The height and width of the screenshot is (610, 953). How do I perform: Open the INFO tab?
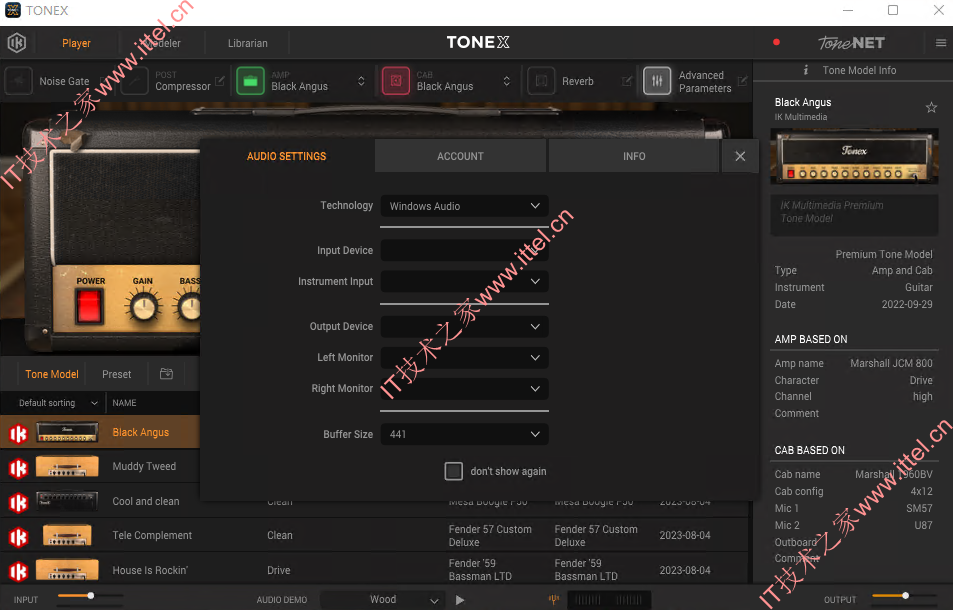[634, 156]
